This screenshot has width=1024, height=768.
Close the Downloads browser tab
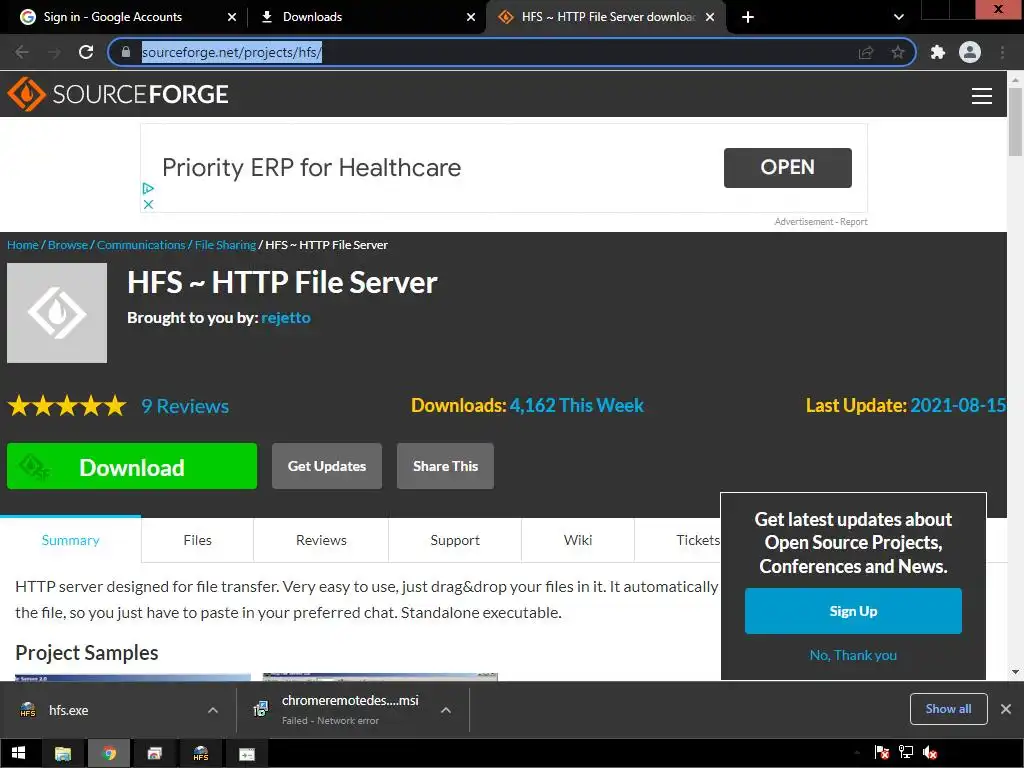[471, 17]
